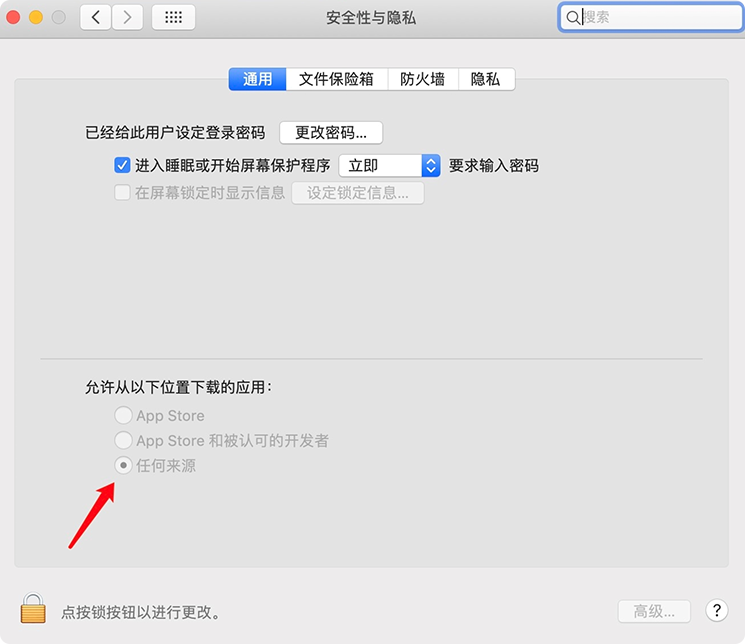This screenshot has width=745, height=644.
Task: Click the 更改密码 button
Action: [x=331, y=133]
